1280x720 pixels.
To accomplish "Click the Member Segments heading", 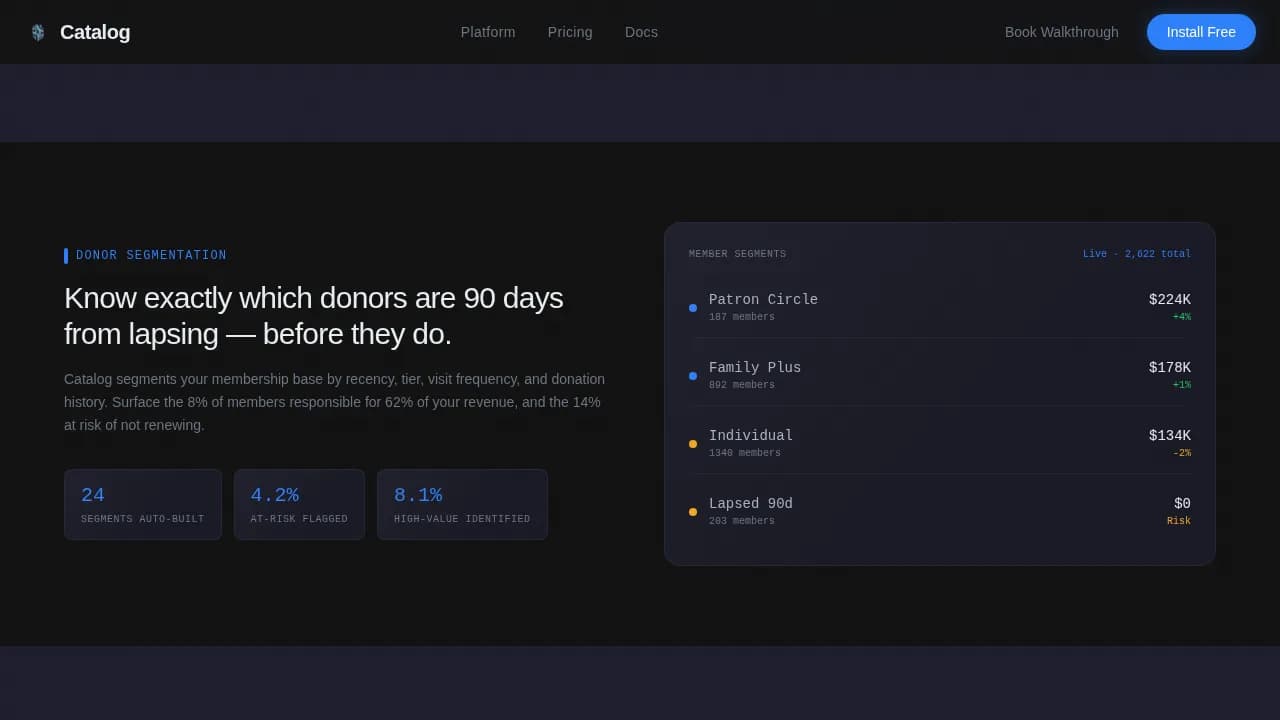I will 737,254.
